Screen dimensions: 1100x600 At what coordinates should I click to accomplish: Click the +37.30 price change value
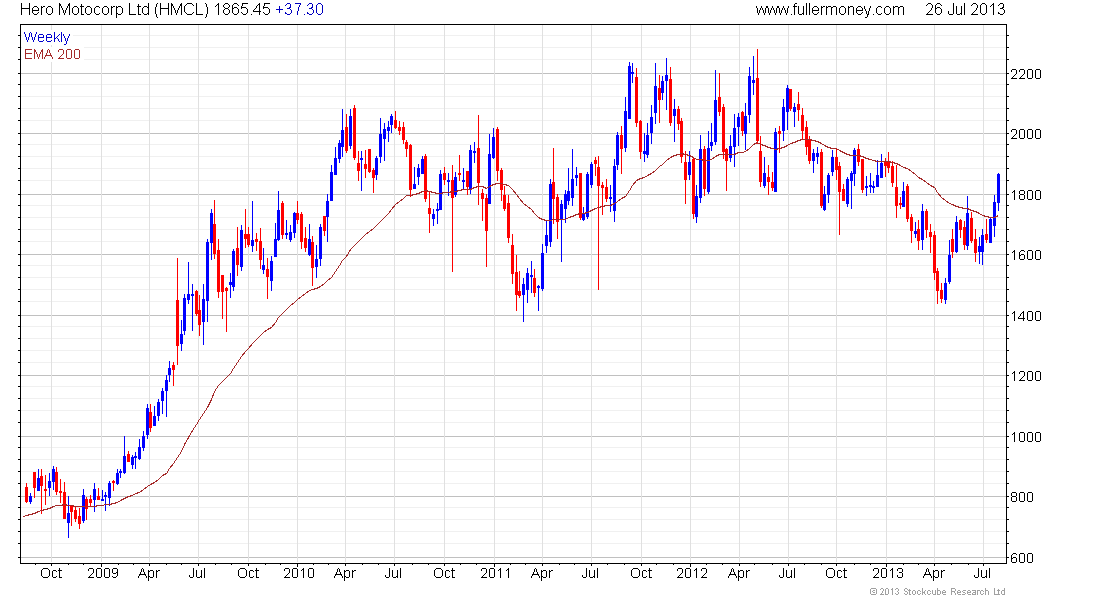[x=299, y=10]
